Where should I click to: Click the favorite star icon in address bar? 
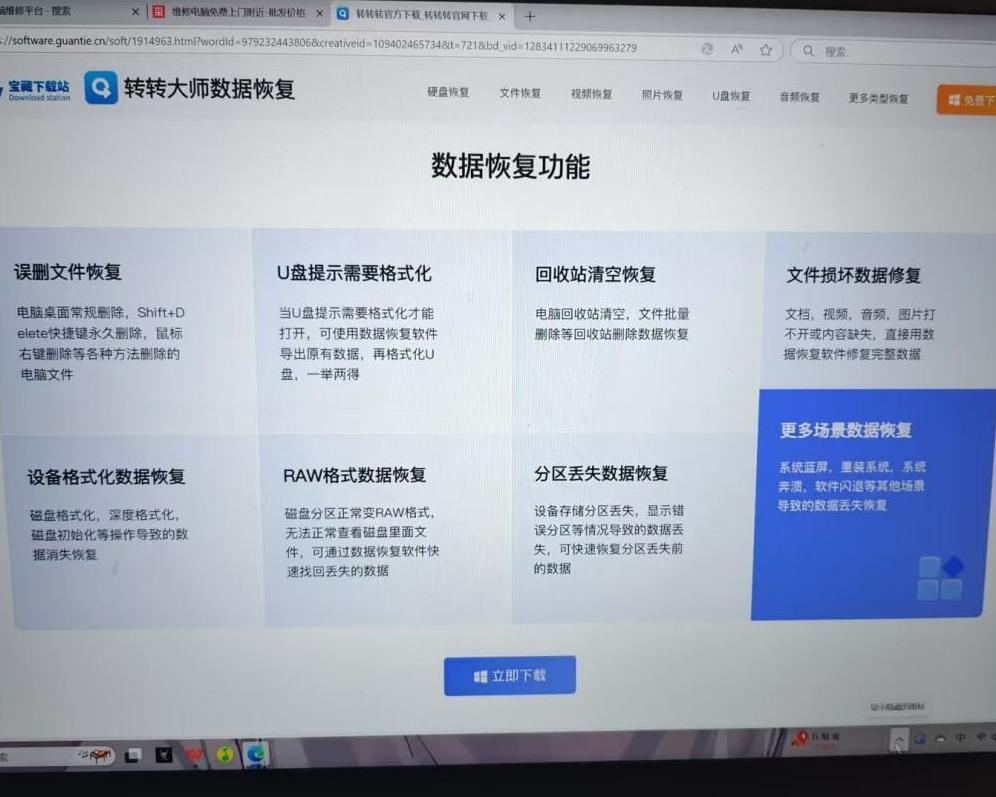click(766, 50)
